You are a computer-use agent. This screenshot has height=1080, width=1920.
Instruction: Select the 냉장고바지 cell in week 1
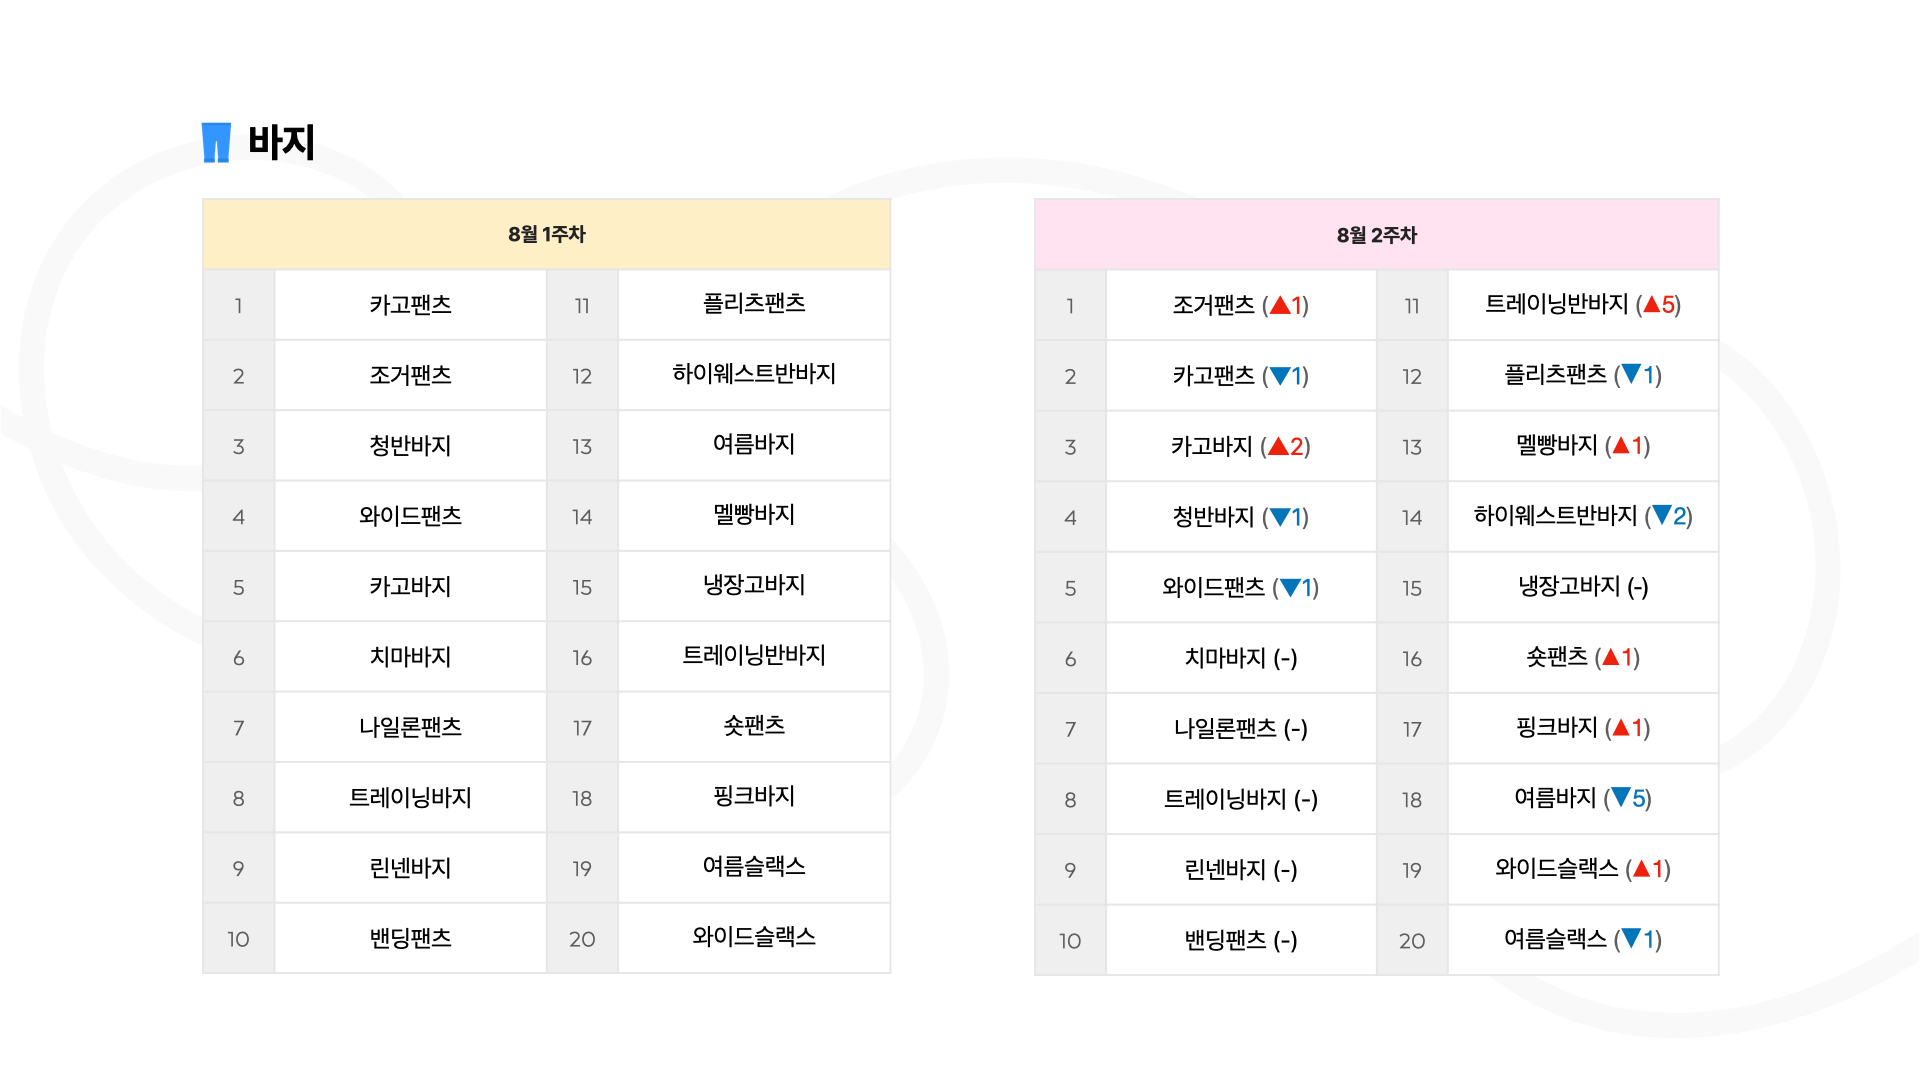pos(754,585)
